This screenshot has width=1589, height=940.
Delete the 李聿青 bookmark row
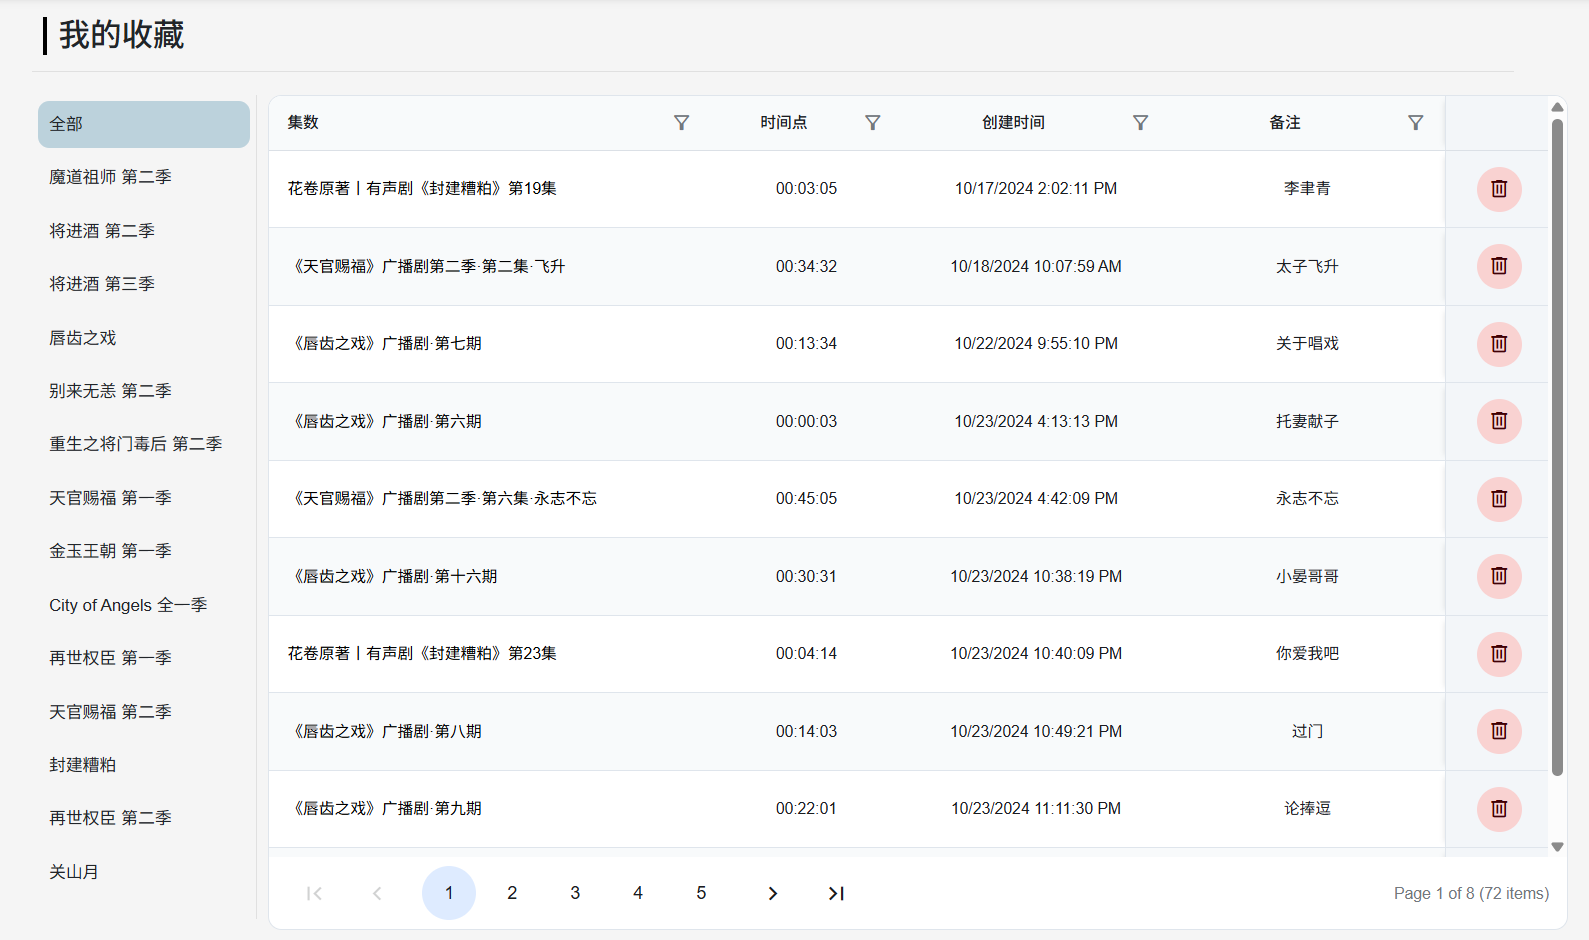click(1498, 189)
